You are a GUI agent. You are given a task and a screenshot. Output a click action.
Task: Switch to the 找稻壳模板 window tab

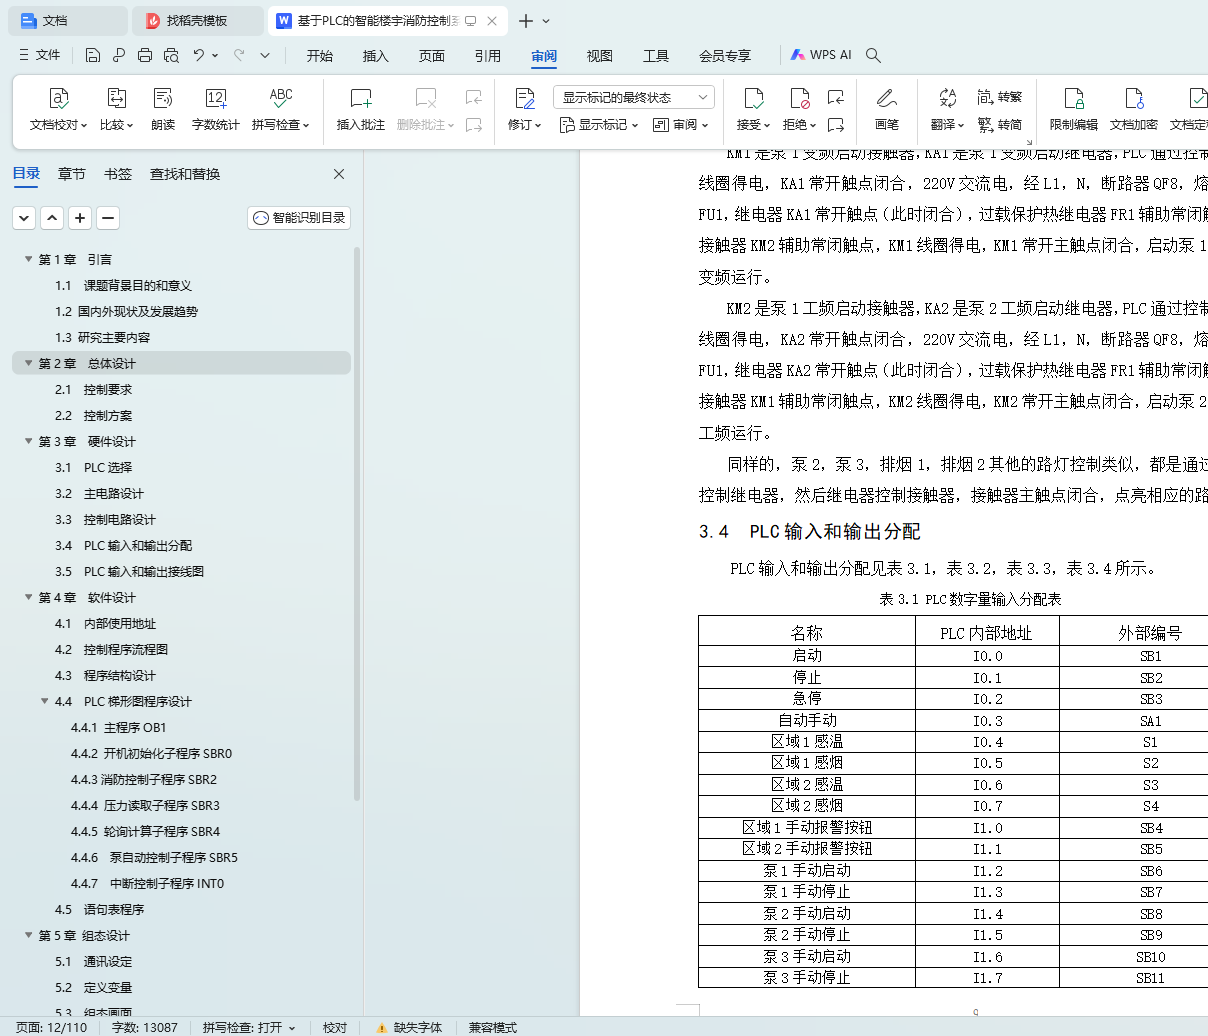[197, 20]
